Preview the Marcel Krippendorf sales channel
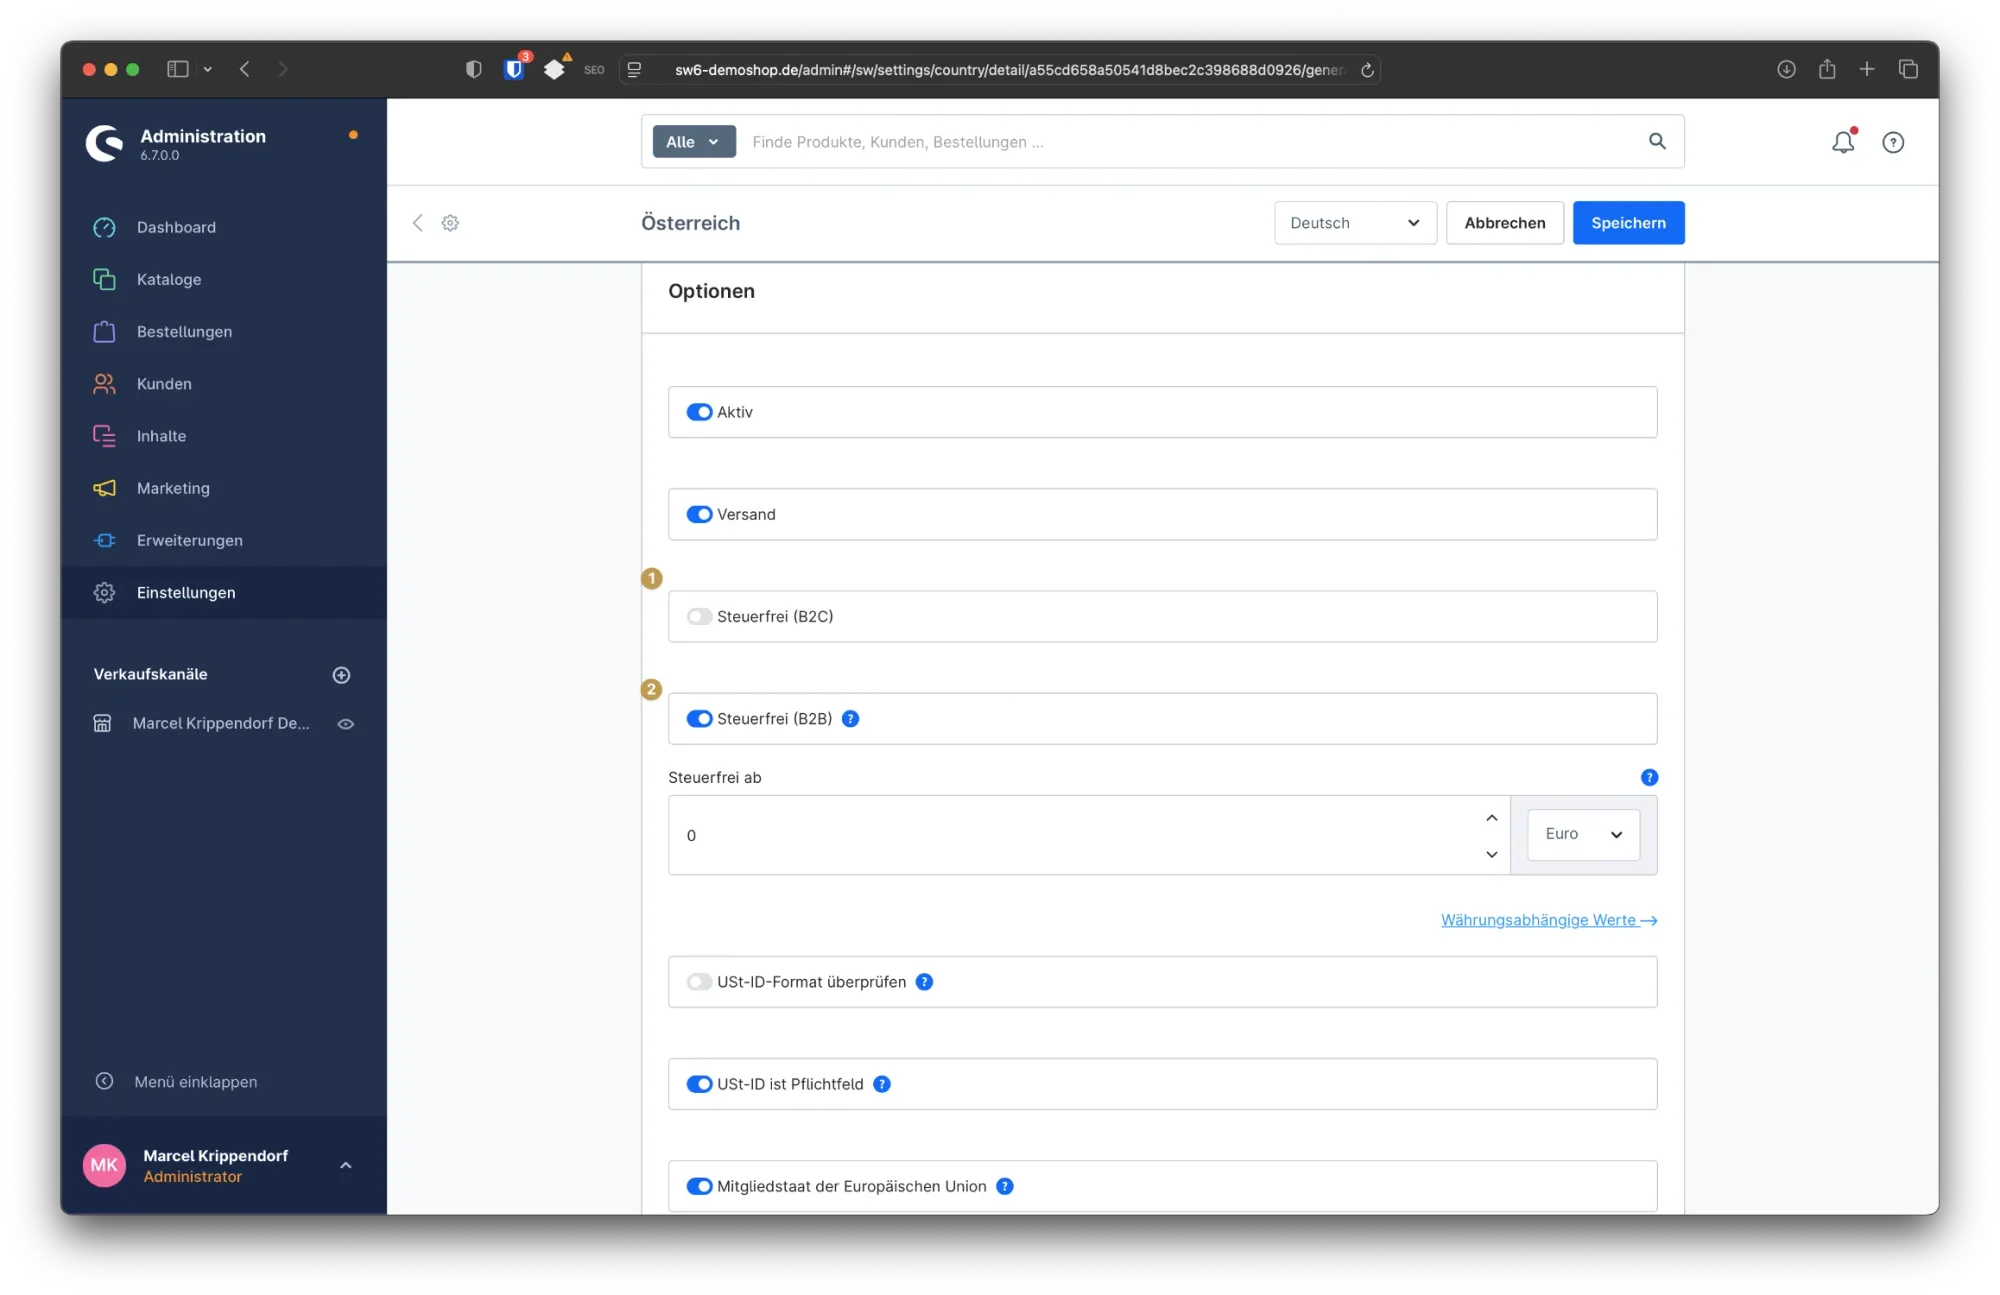2000x1295 pixels. click(346, 724)
